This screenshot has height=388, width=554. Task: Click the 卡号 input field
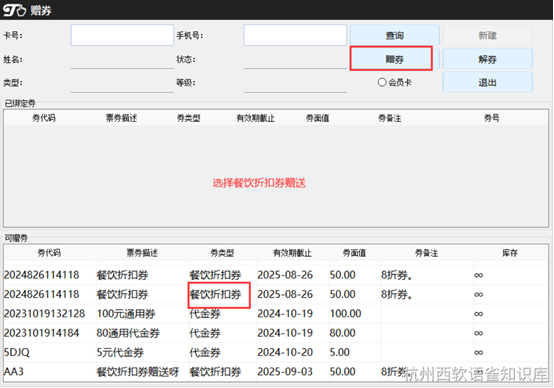[x=122, y=35]
